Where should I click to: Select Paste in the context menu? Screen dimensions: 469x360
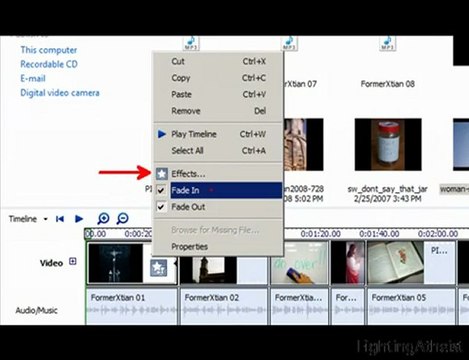218,94
